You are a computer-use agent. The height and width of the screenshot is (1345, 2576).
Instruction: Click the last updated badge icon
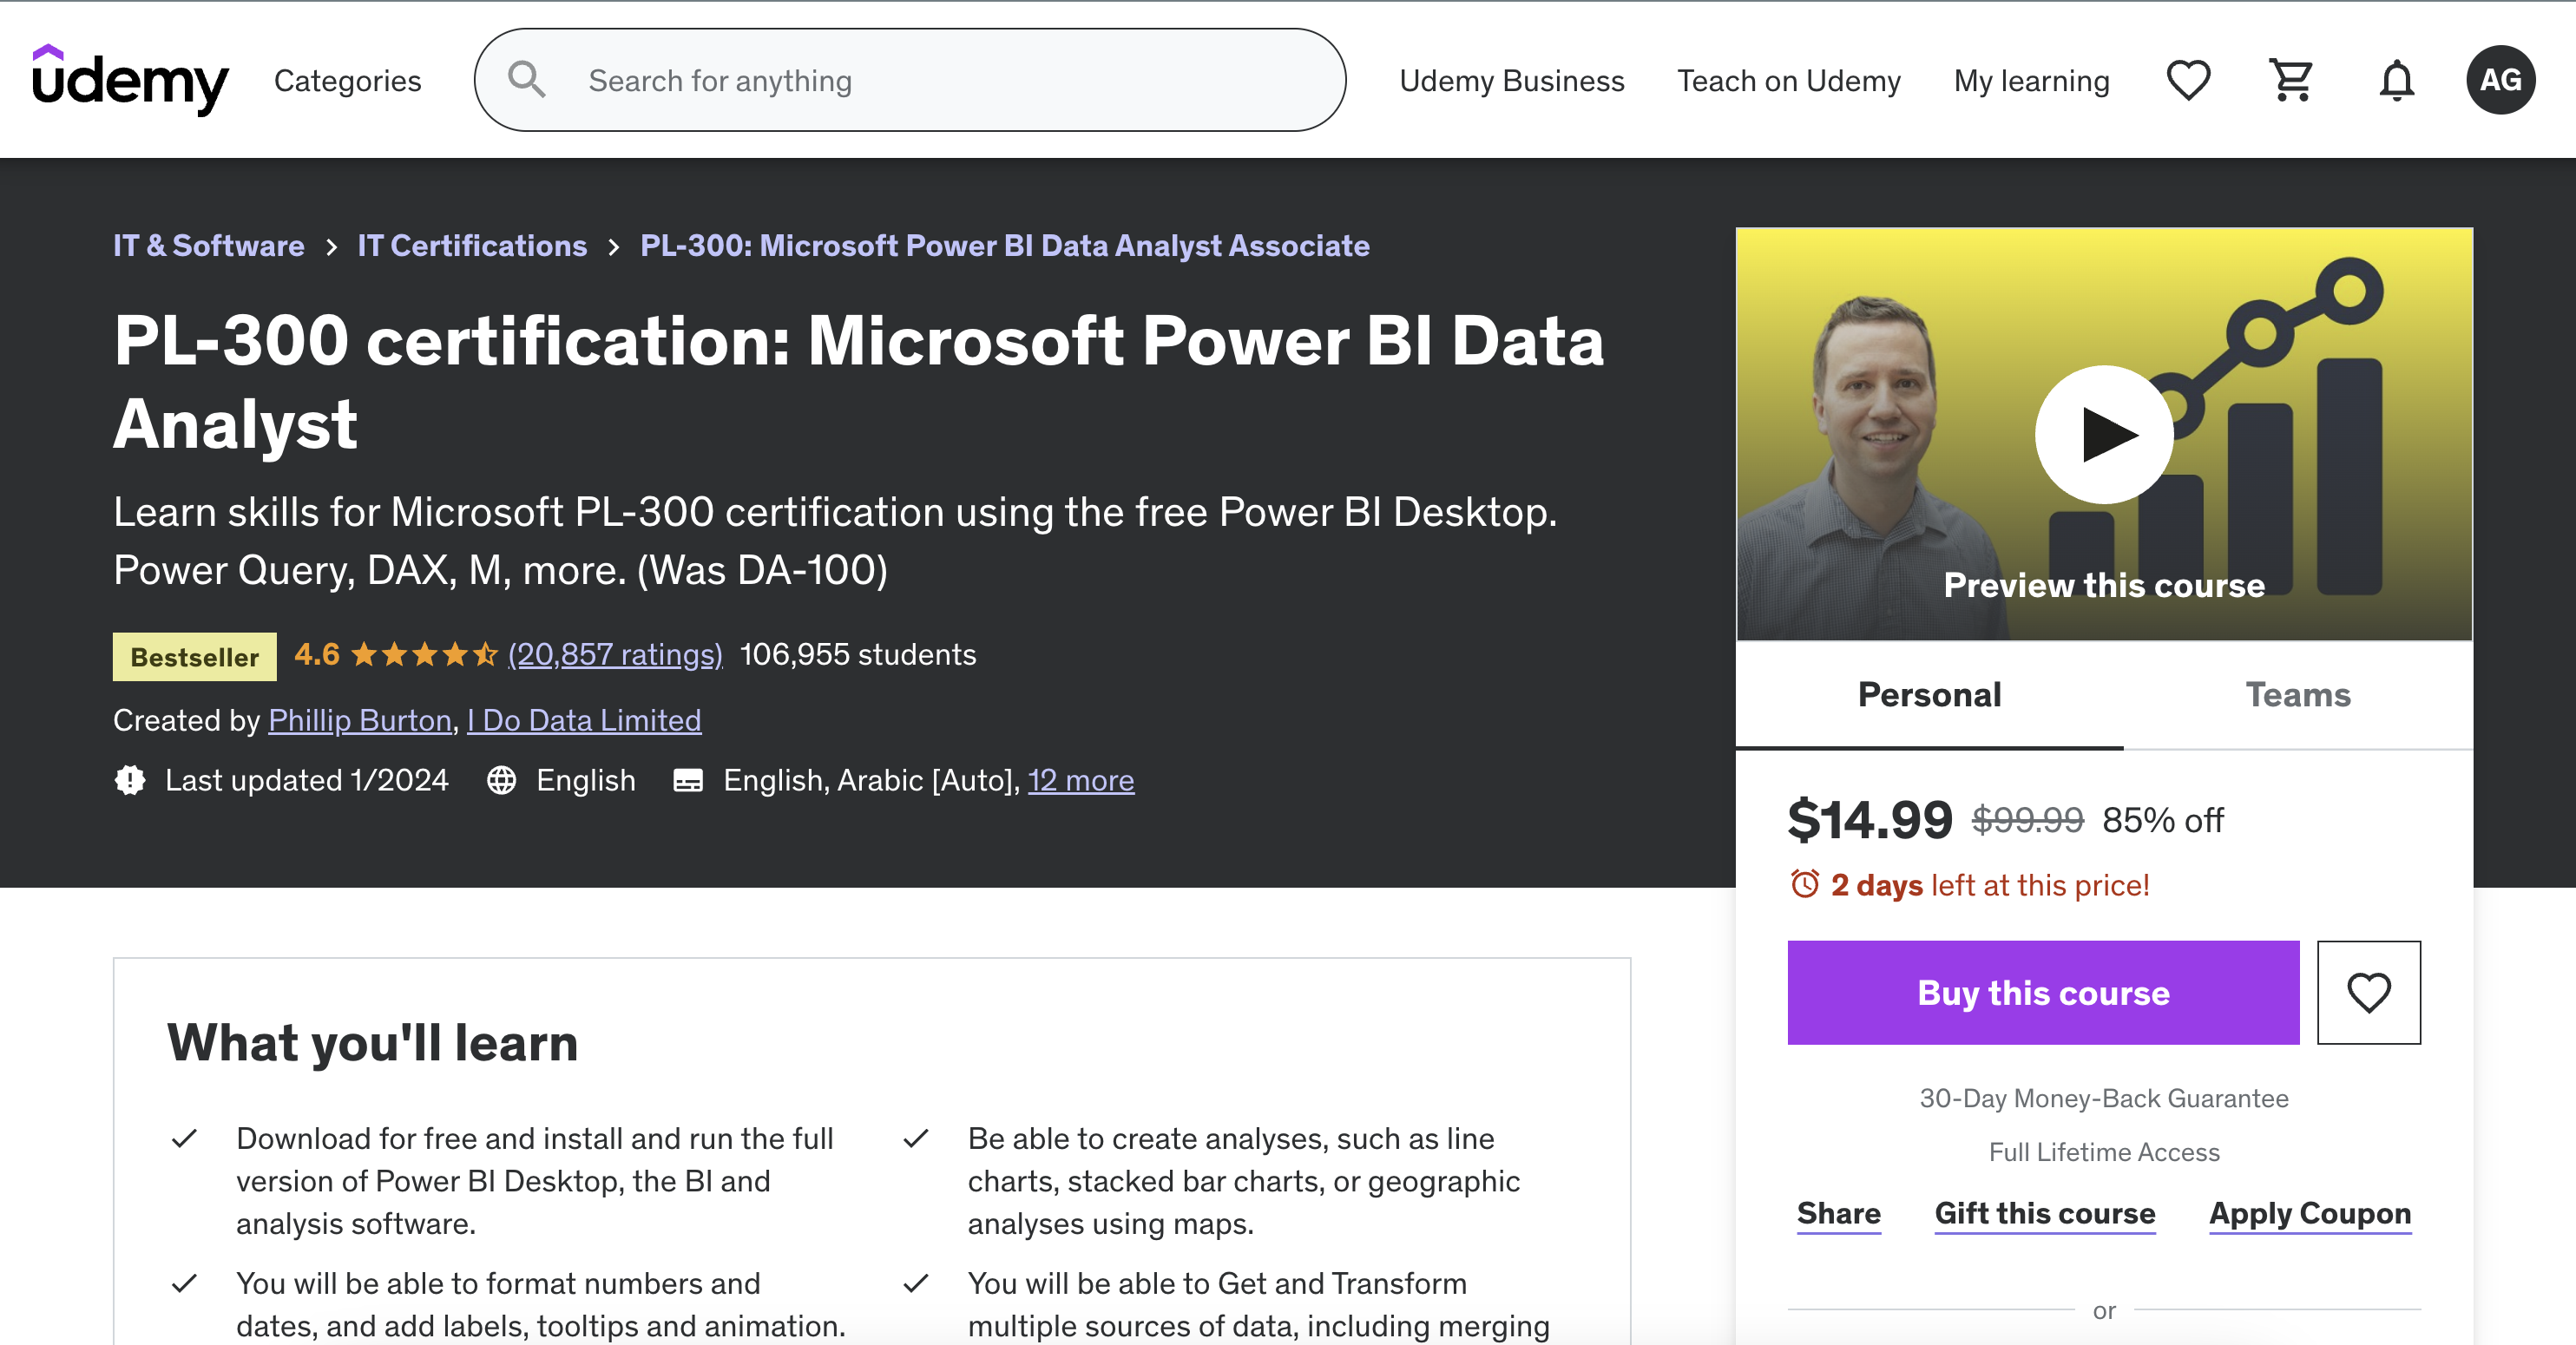(x=130, y=780)
